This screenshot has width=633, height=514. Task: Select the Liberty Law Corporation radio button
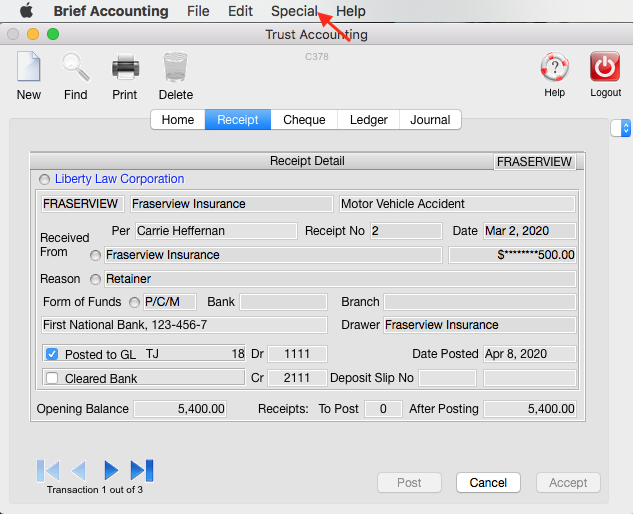coord(44,179)
